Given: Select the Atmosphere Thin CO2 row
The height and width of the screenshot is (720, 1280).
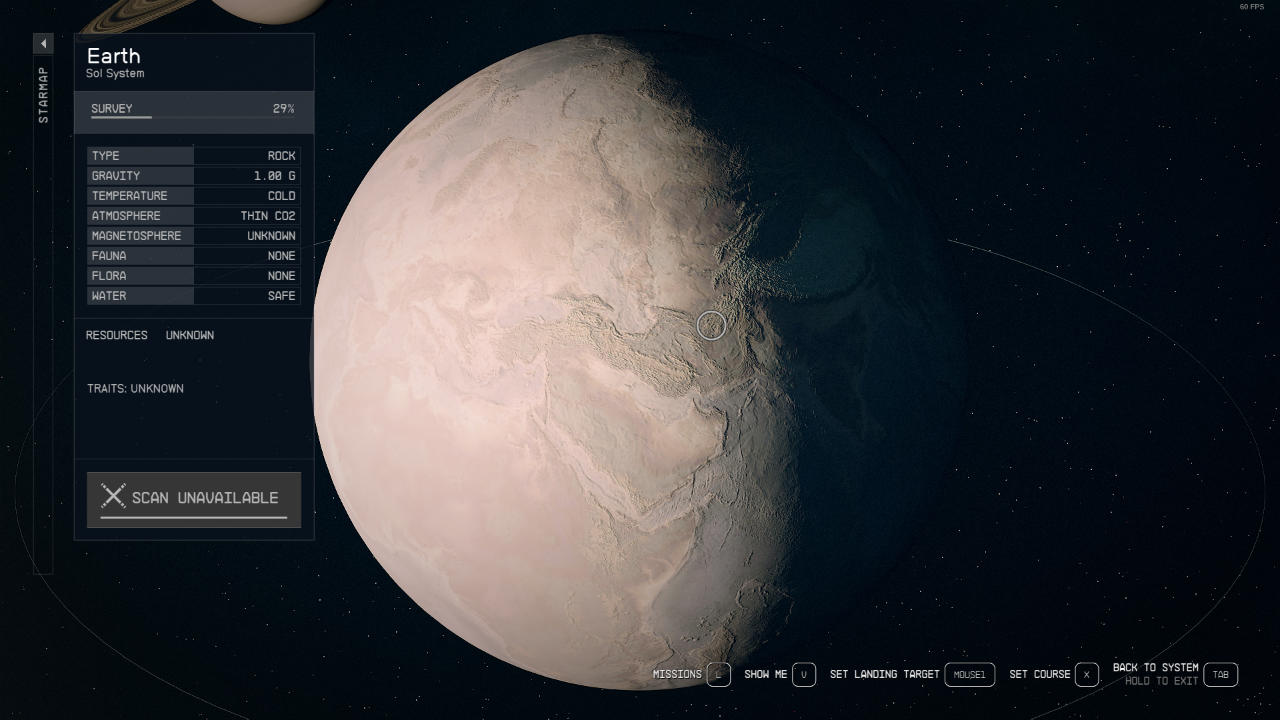Looking at the screenshot, I should (x=193, y=216).
